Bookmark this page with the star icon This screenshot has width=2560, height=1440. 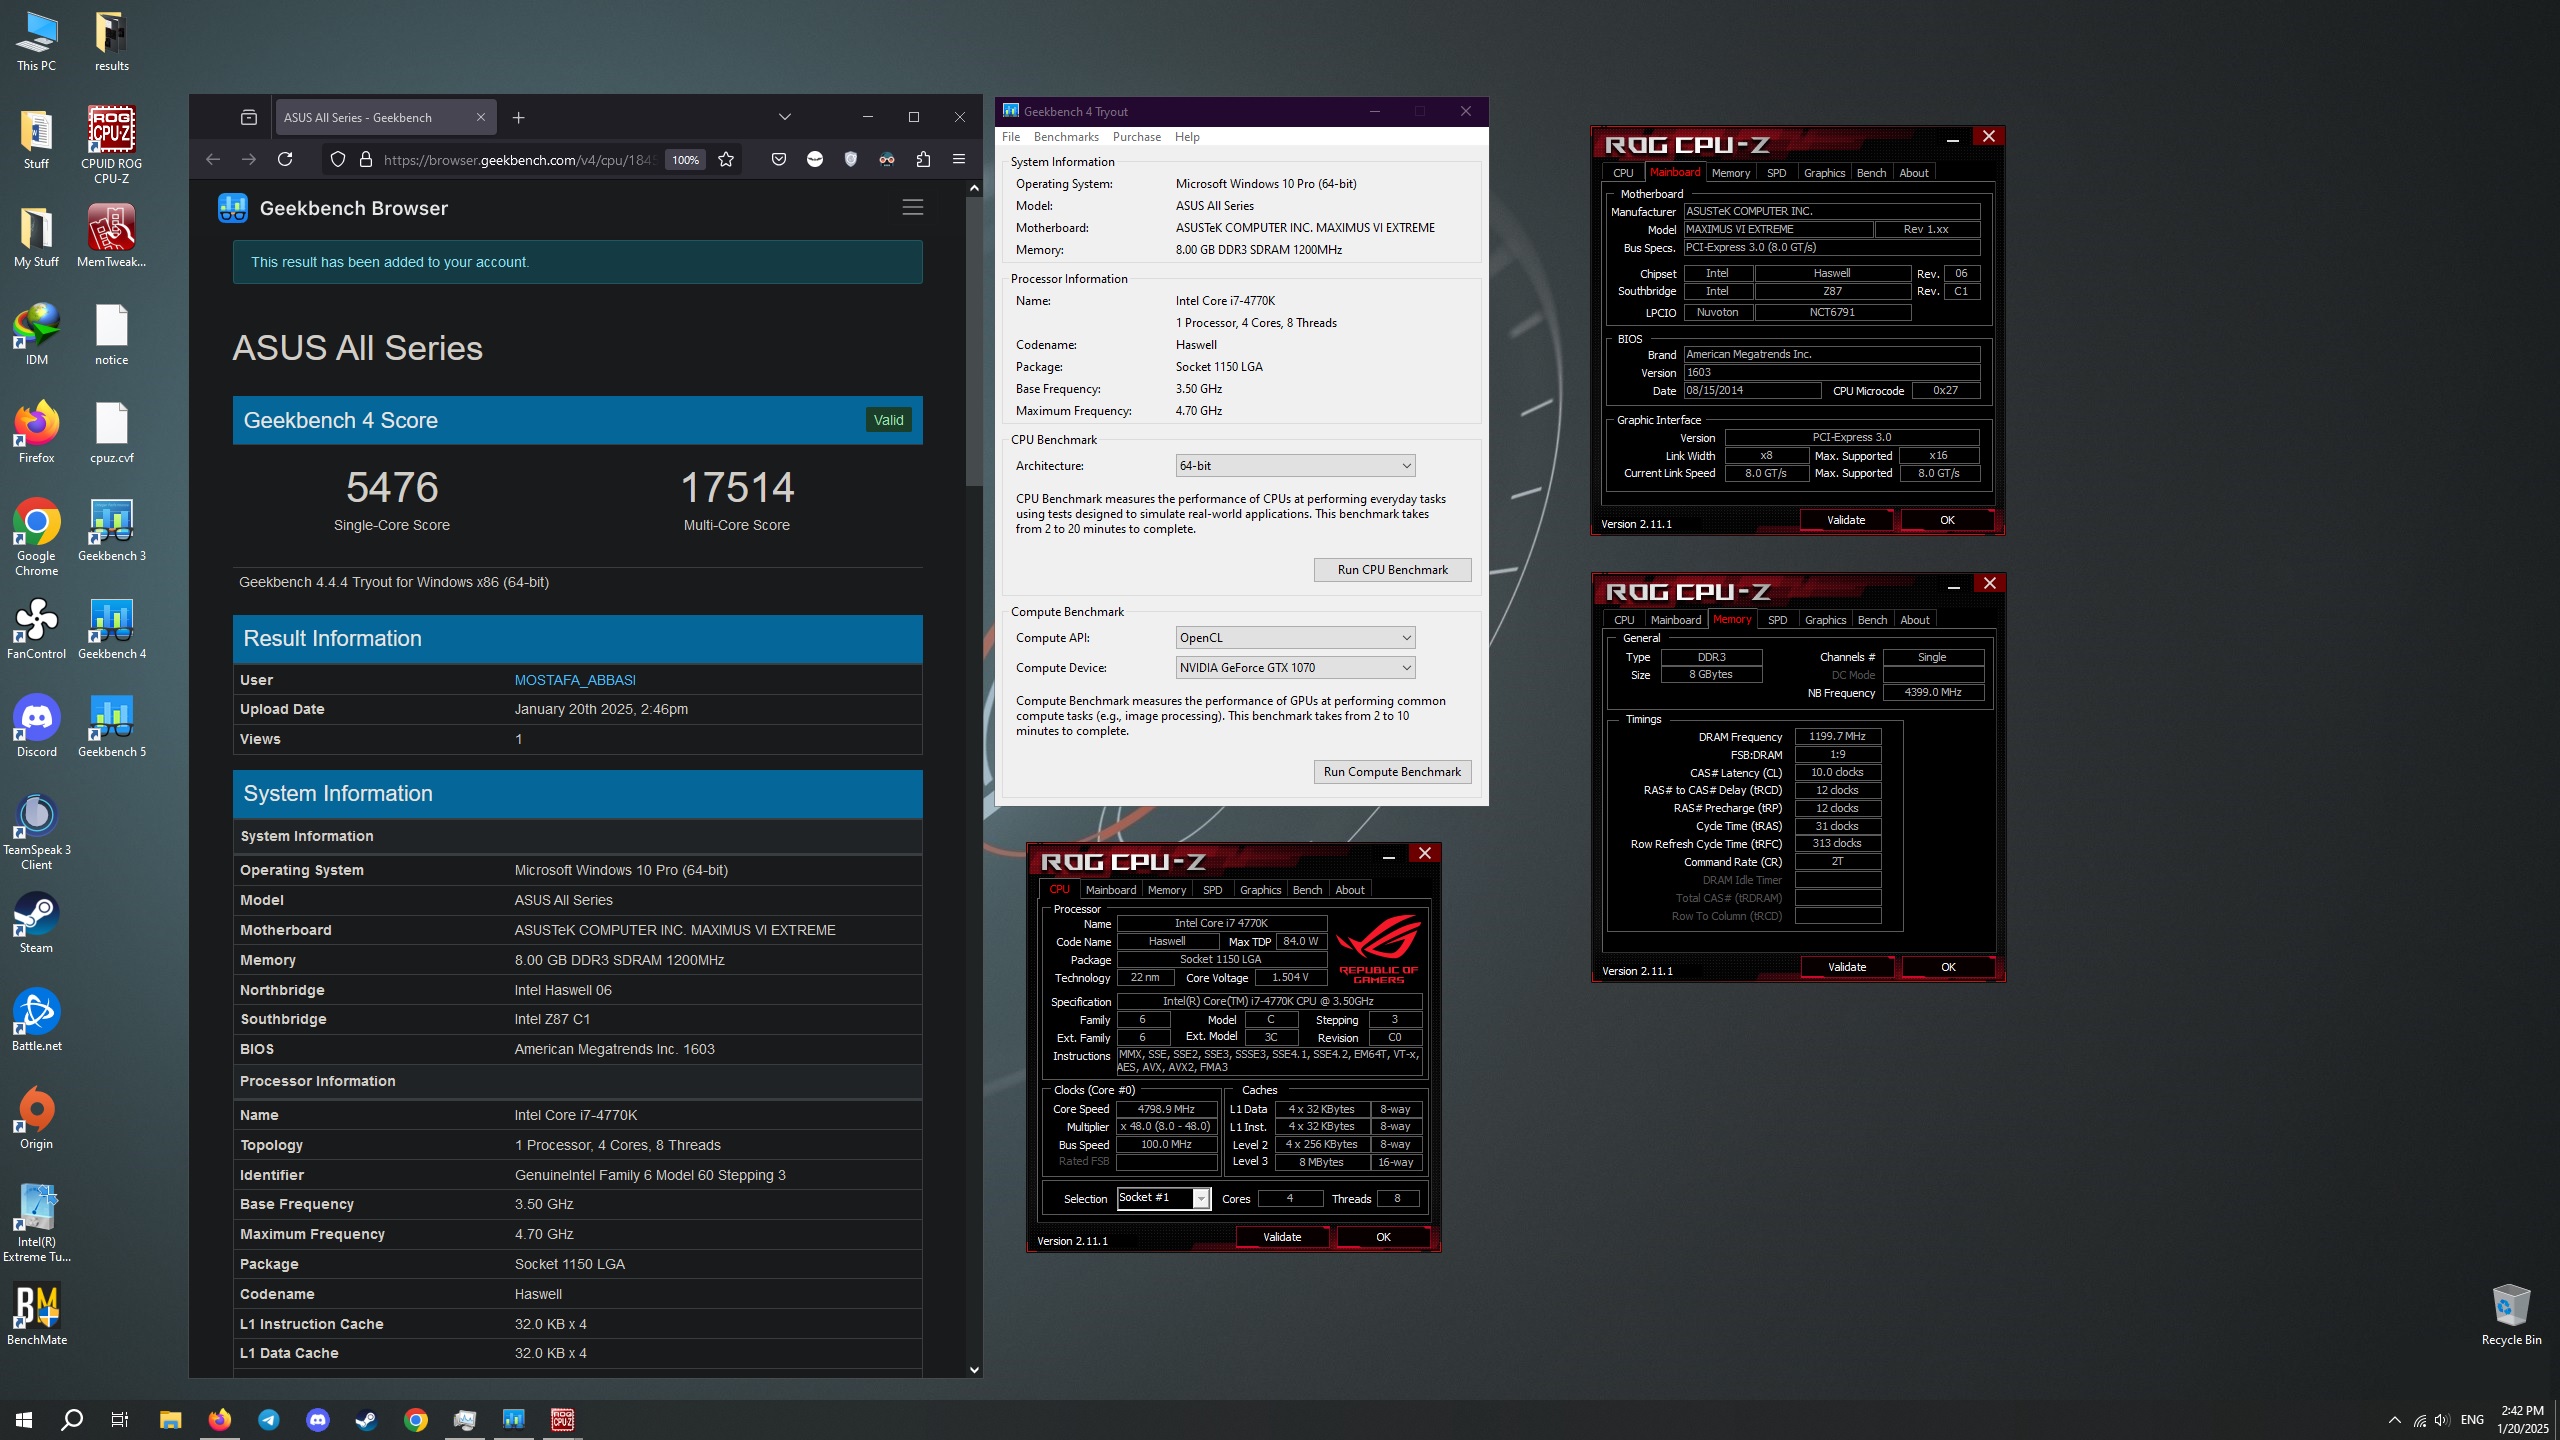pos(726,159)
